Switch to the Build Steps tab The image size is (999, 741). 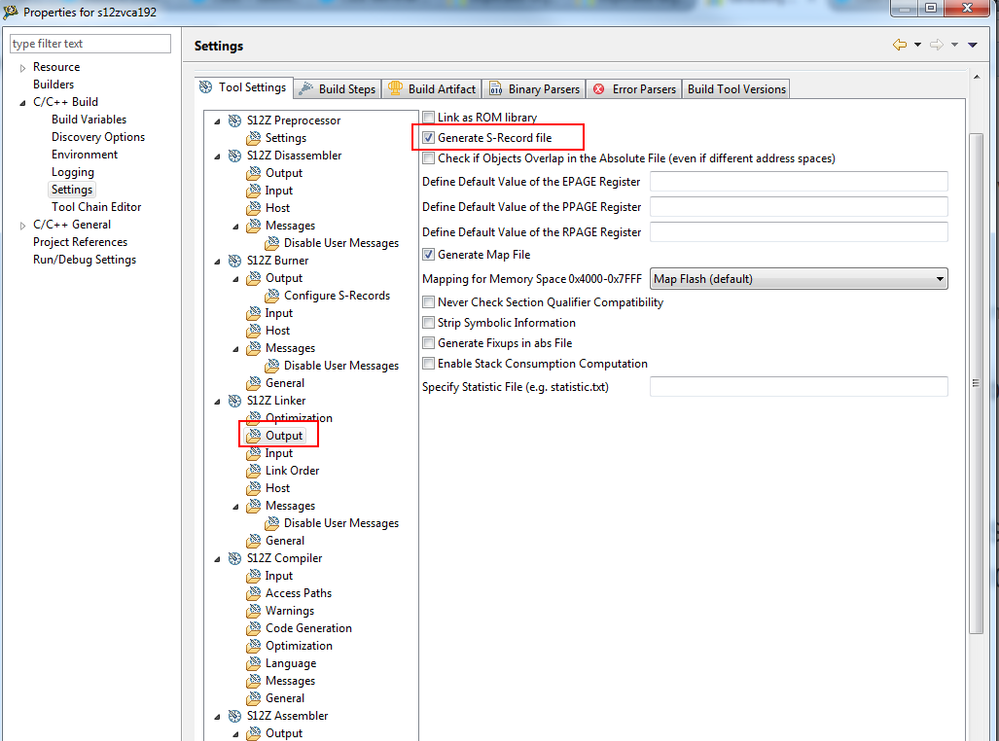pos(338,89)
